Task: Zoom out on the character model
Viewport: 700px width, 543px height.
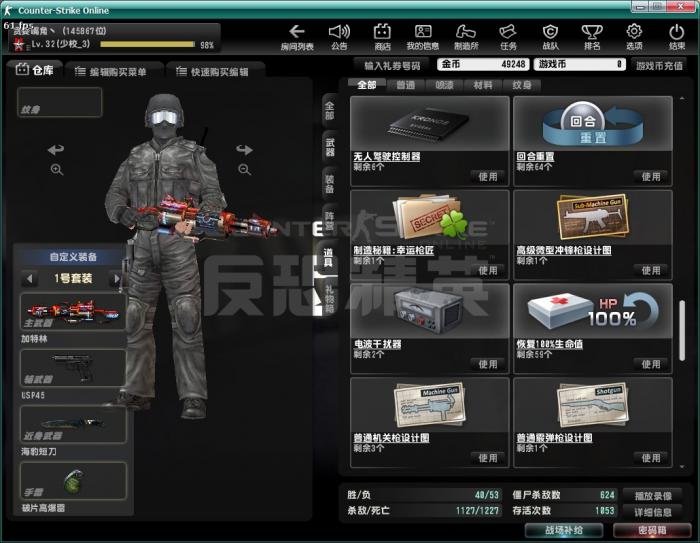Action: [x=244, y=170]
